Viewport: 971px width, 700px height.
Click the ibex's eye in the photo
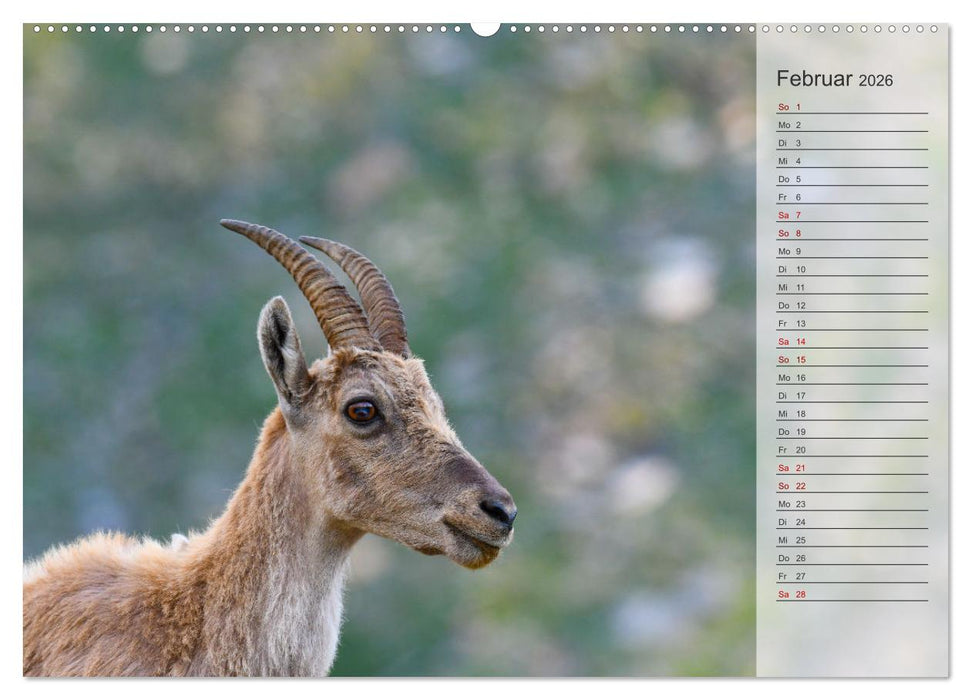click(x=364, y=407)
